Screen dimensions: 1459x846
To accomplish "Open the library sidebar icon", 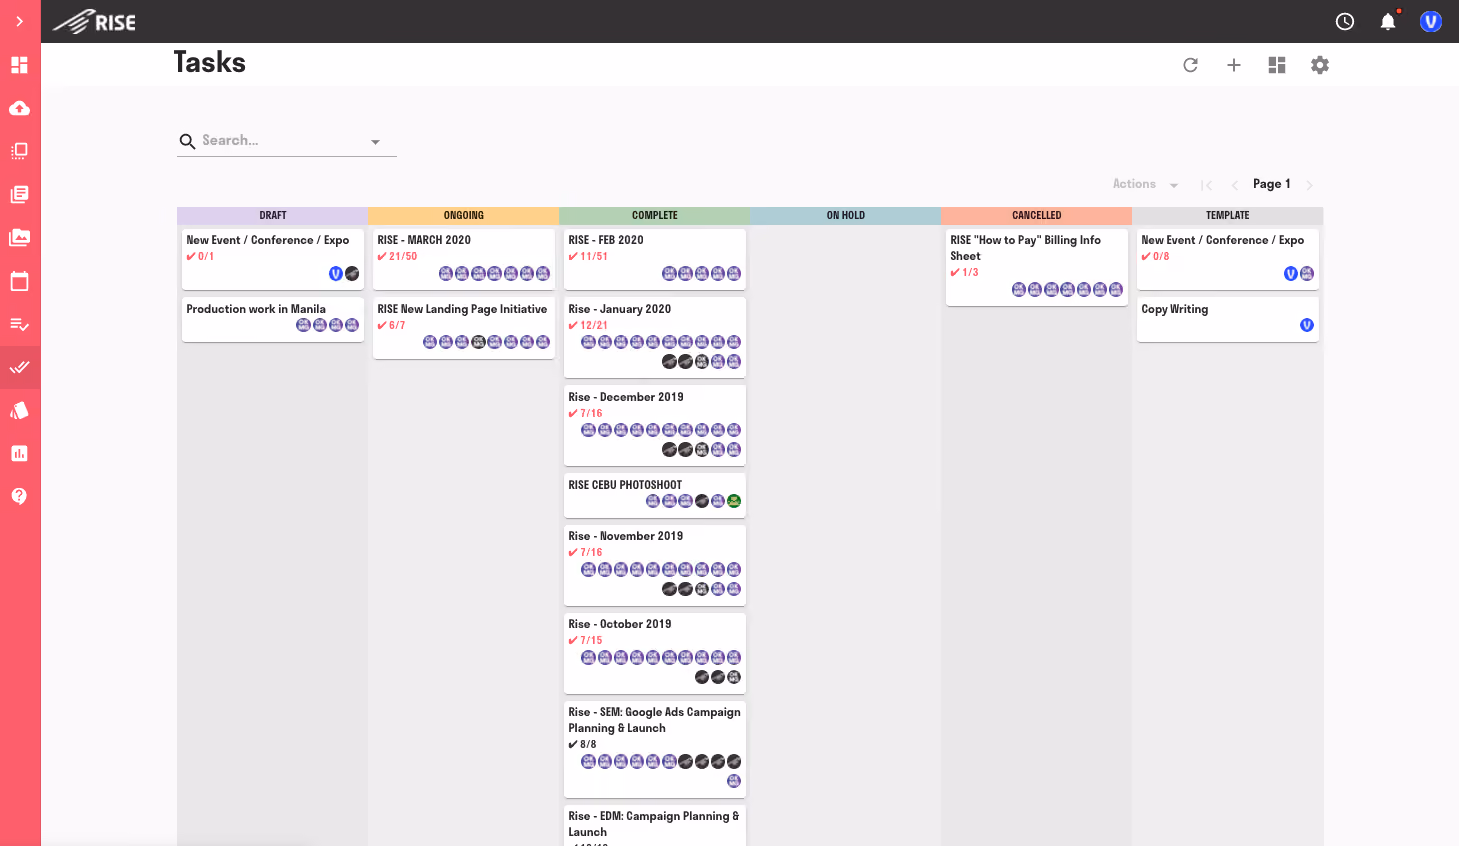I will pos(19,194).
